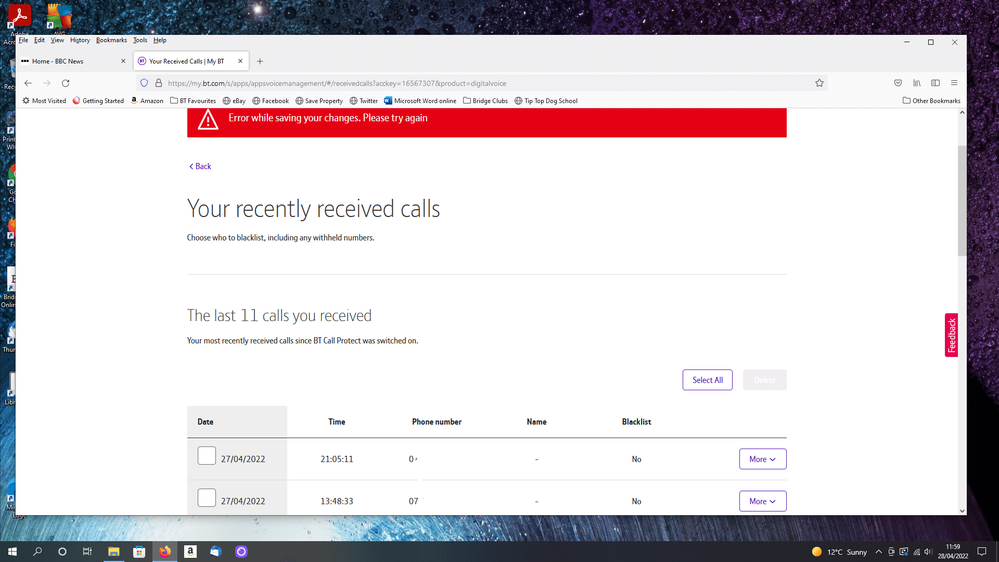
Task: Click the Firefox reload page icon
Action: click(66, 83)
